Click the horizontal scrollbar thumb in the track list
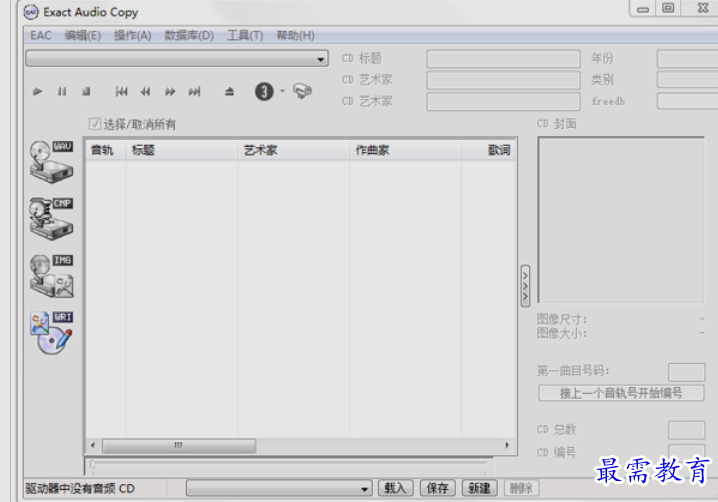The width and height of the screenshot is (718, 502). coord(179,446)
